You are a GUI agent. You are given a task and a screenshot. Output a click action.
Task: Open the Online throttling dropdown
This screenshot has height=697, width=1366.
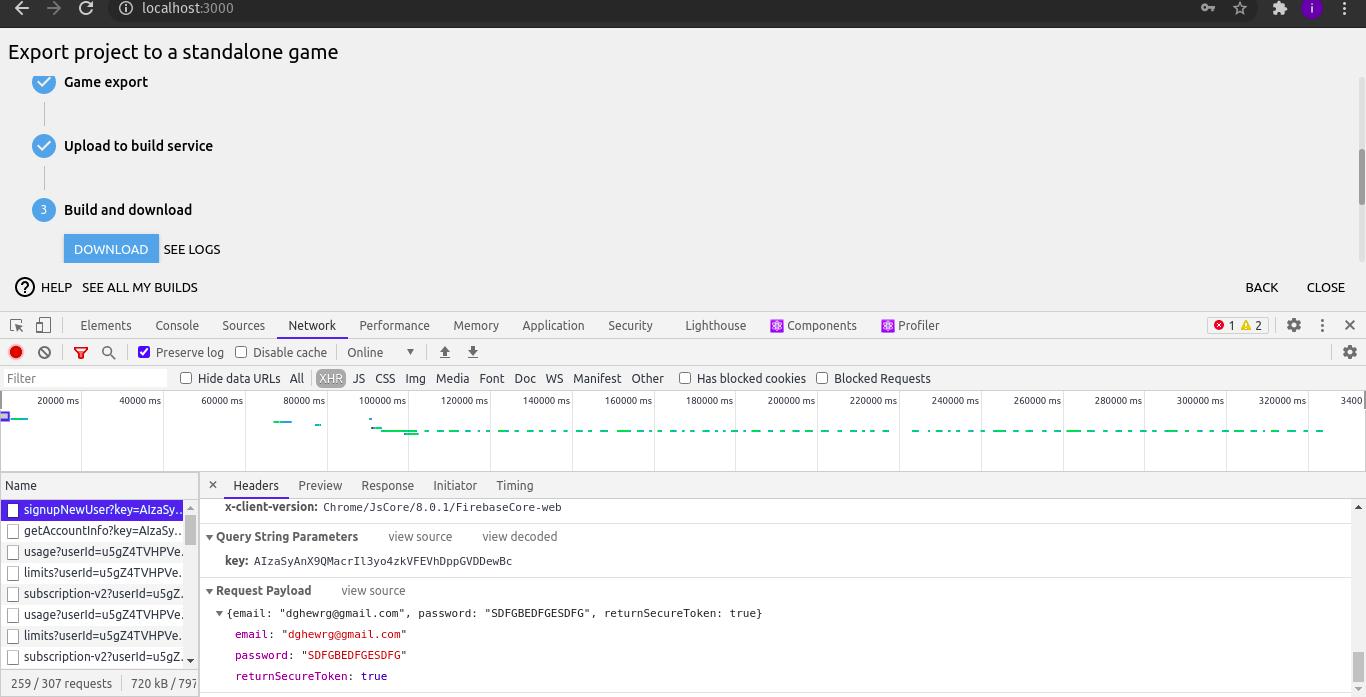tap(380, 352)
